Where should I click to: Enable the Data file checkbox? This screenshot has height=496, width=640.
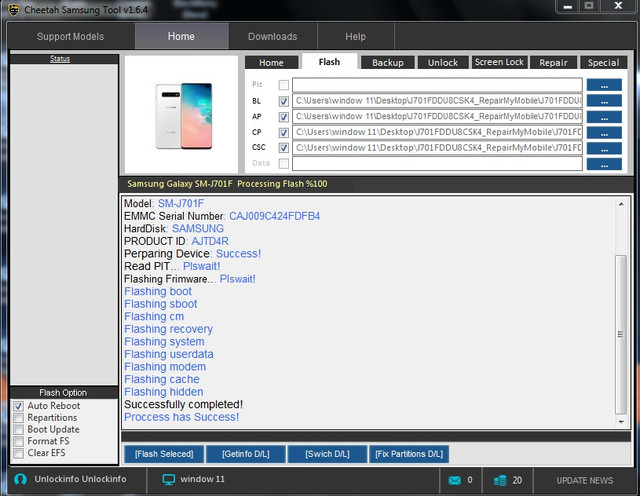[x=284, y=163]
